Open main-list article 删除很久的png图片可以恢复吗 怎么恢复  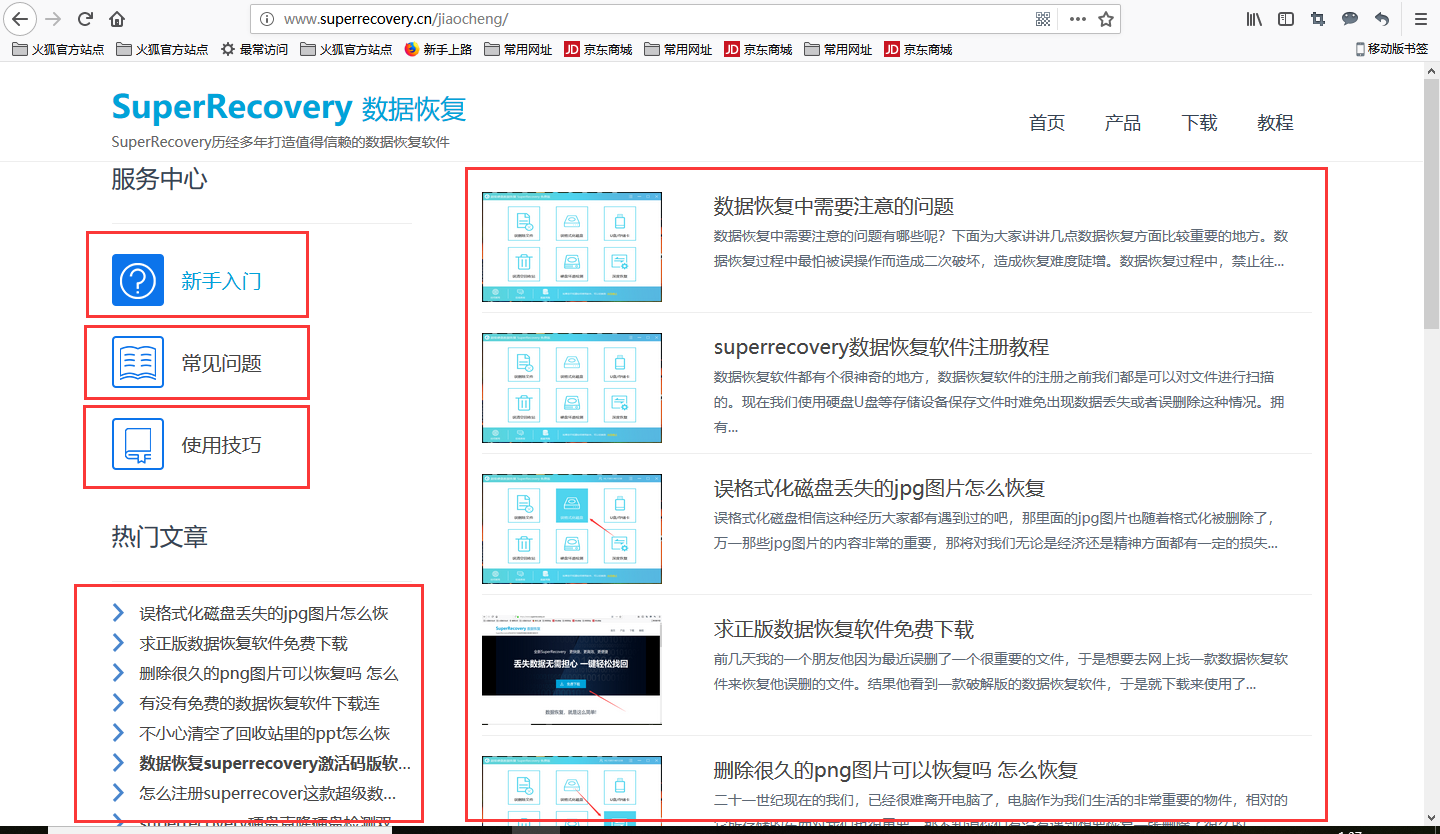coord(896,770)
